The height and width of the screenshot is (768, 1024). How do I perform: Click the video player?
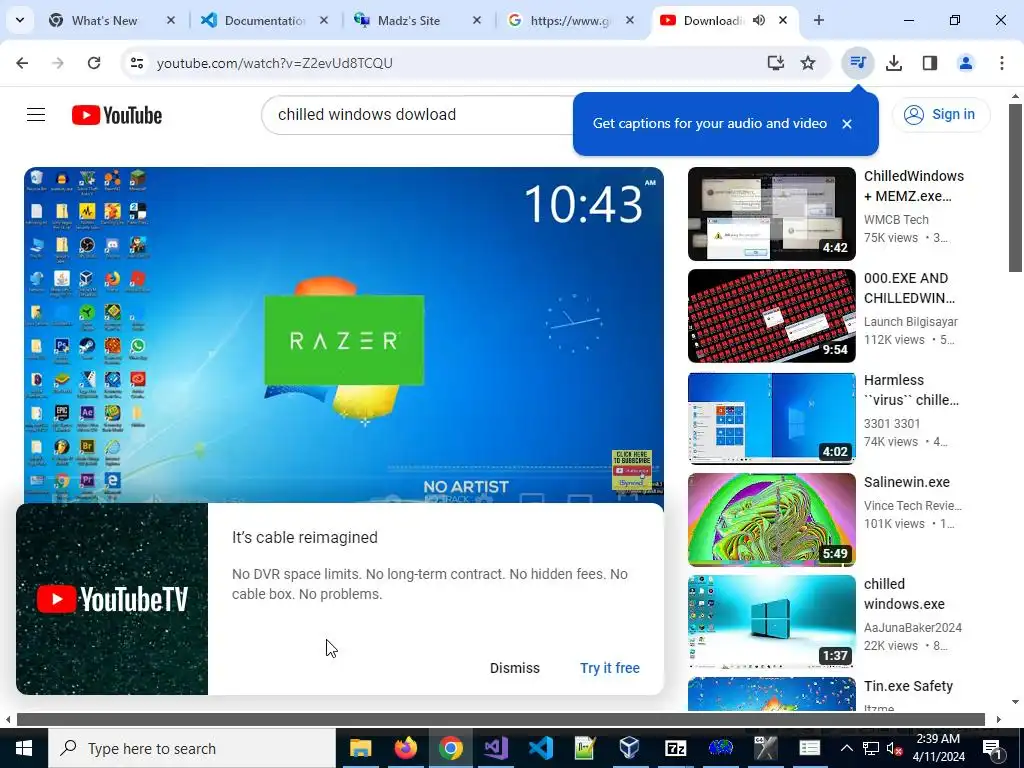click(x=344, y=334)
